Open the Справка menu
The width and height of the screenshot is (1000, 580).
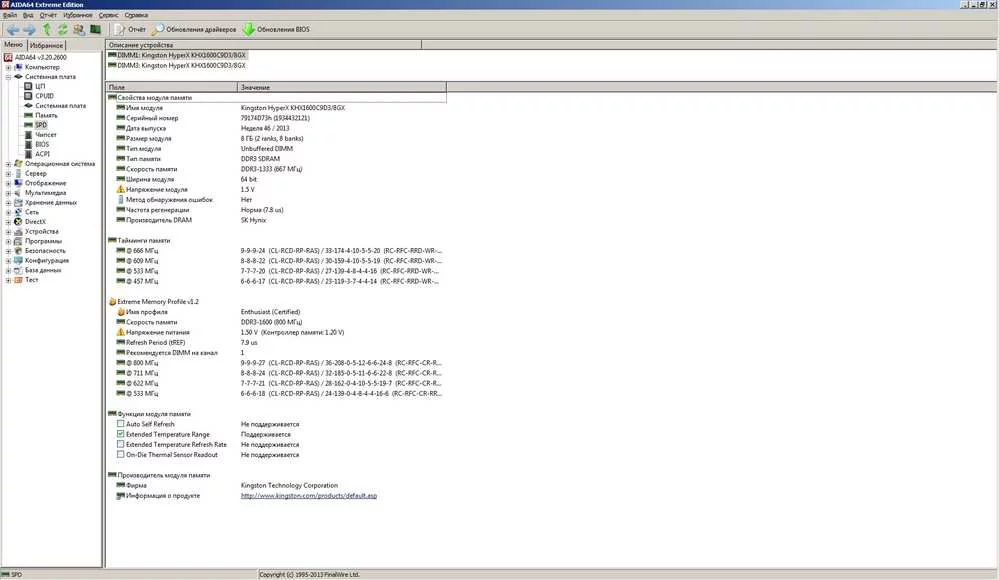point(136,15)
